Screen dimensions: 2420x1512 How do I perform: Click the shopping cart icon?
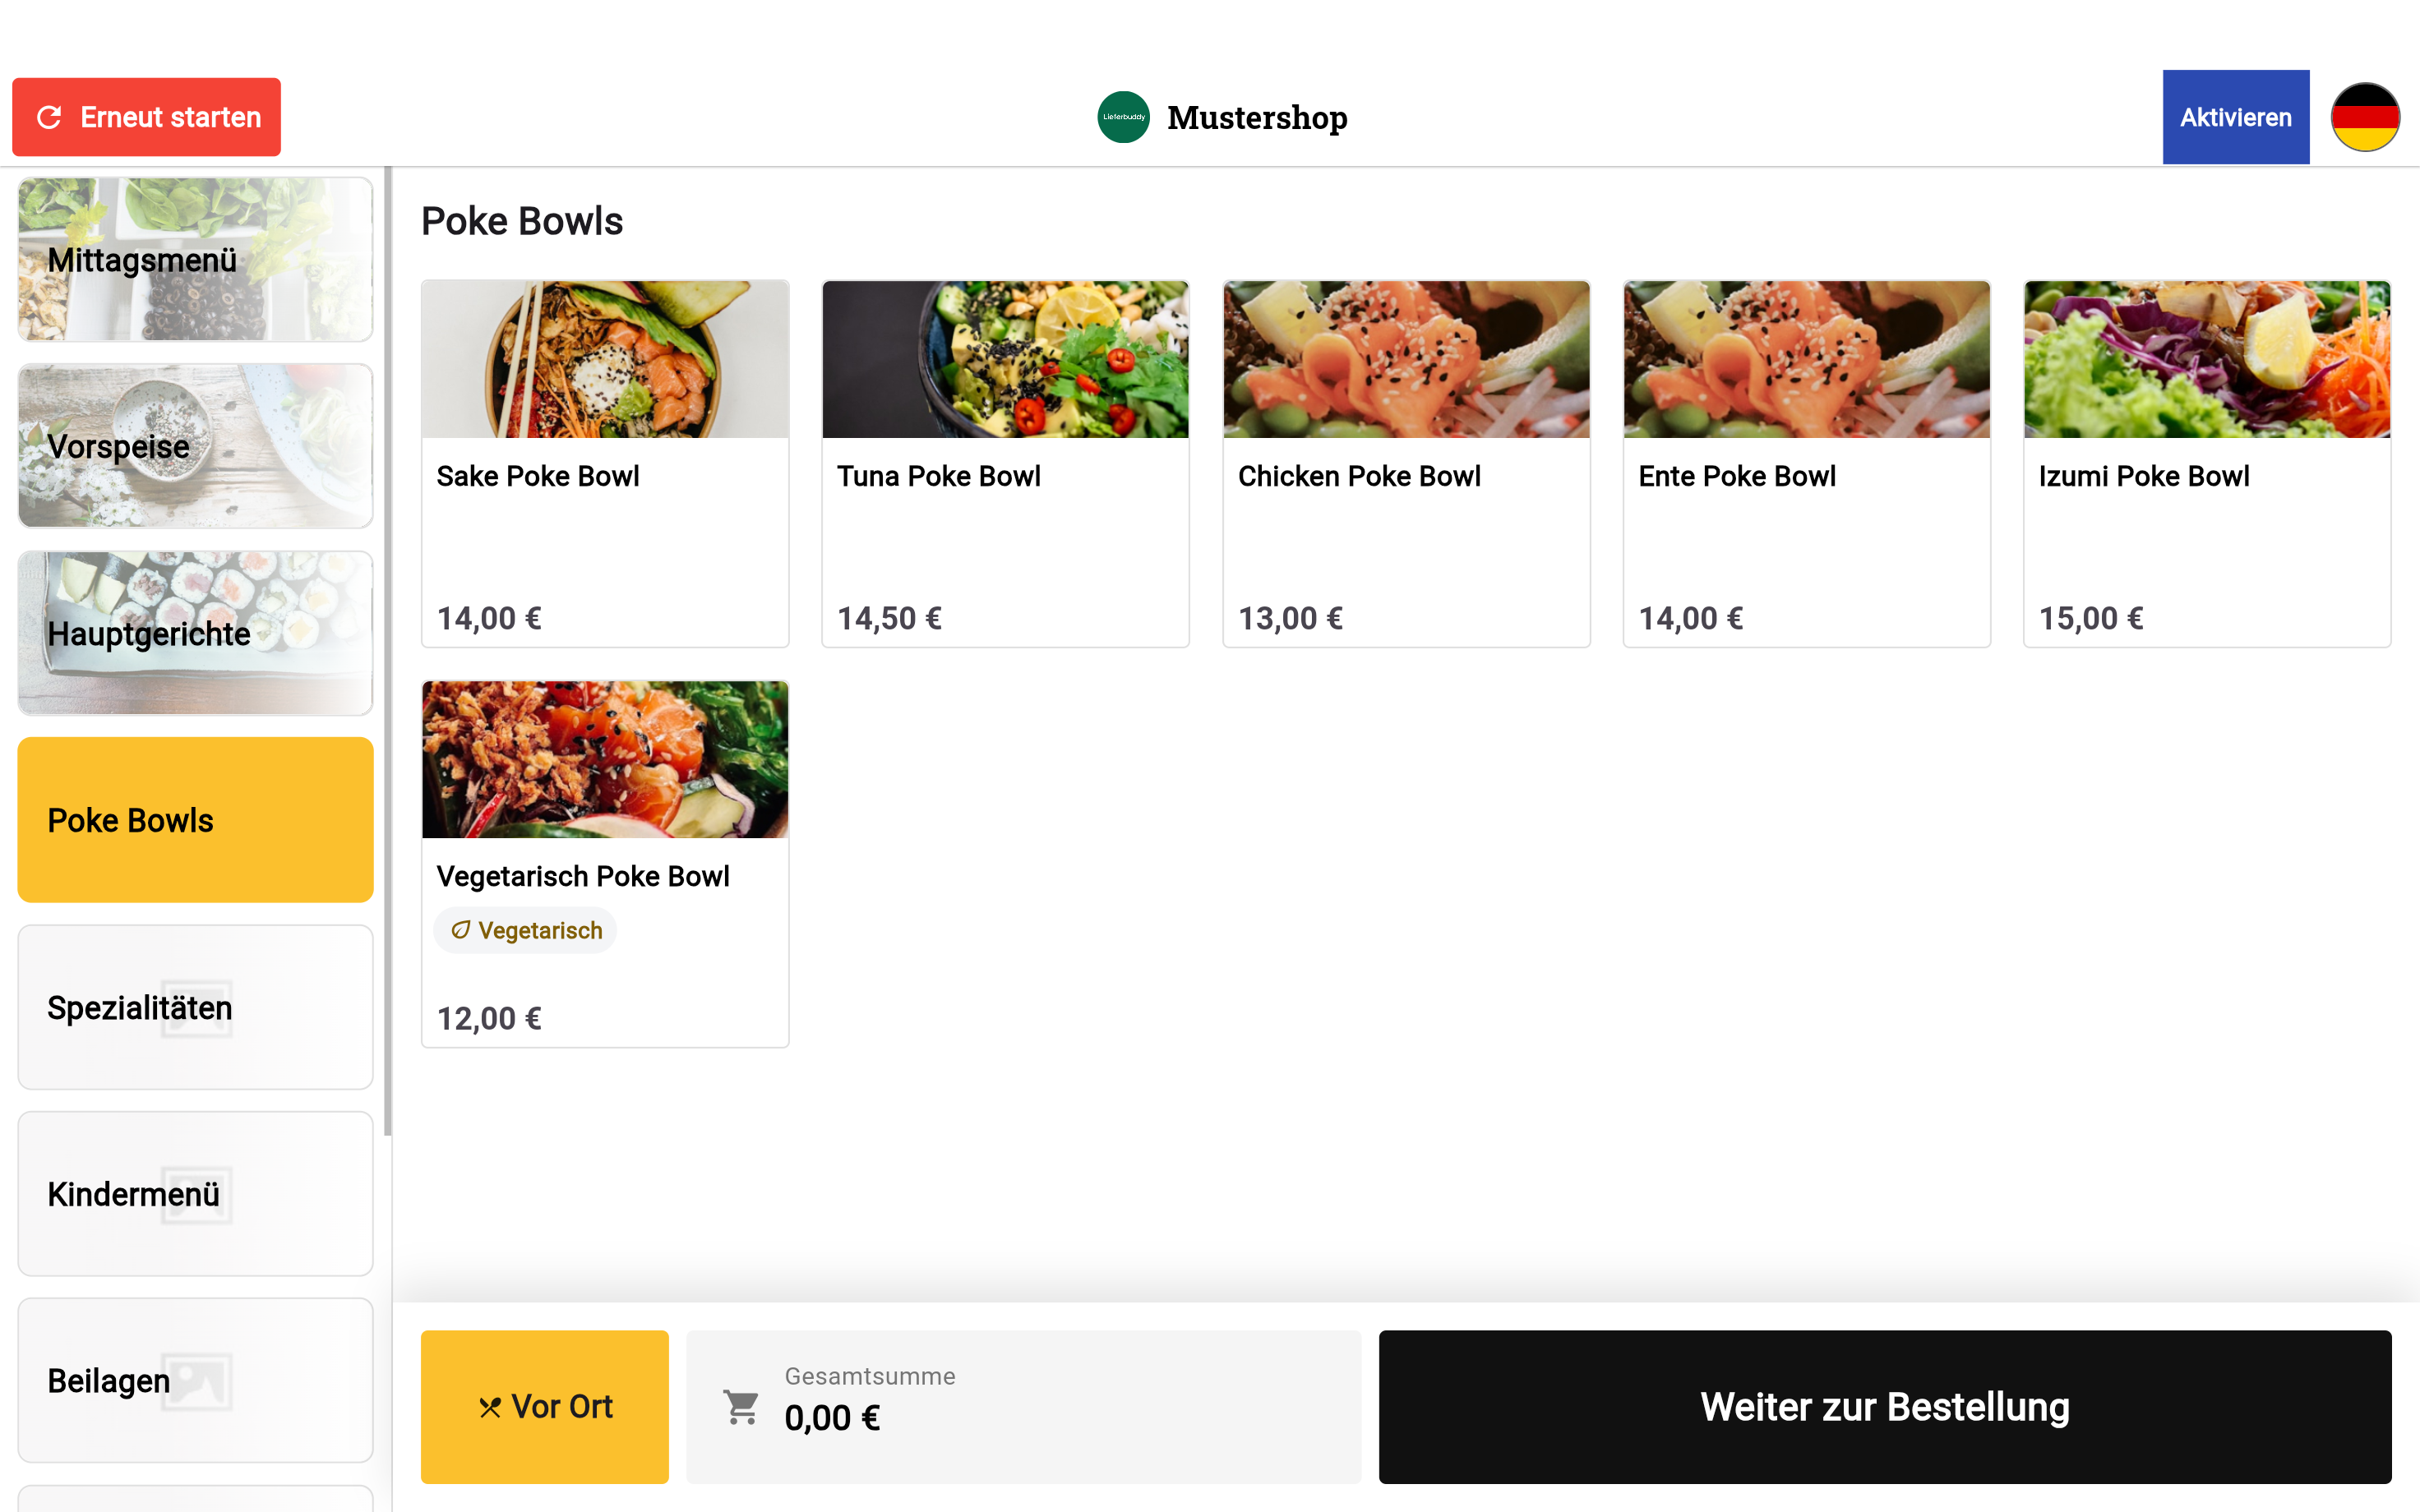pos(741,1407)
